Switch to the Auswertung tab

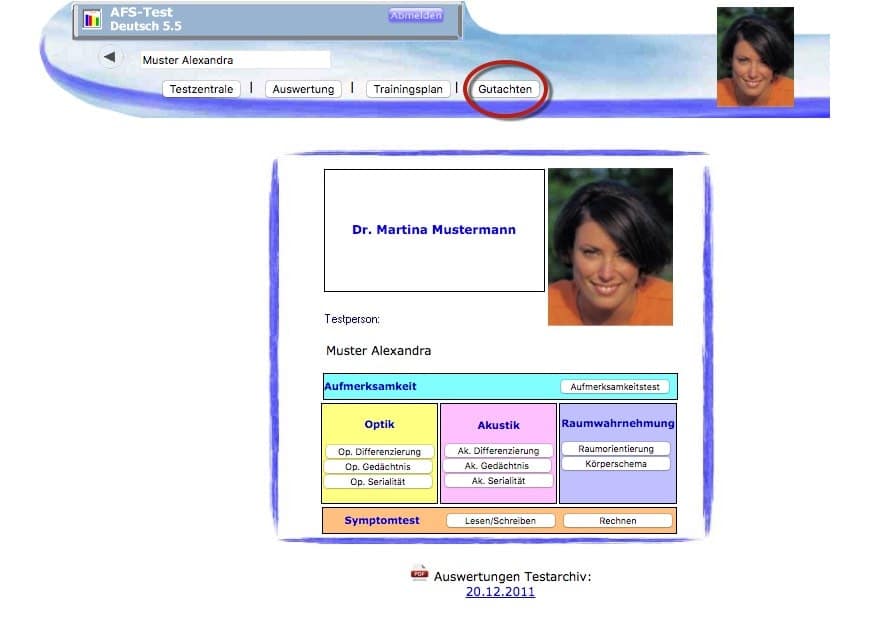coord(303,89)
